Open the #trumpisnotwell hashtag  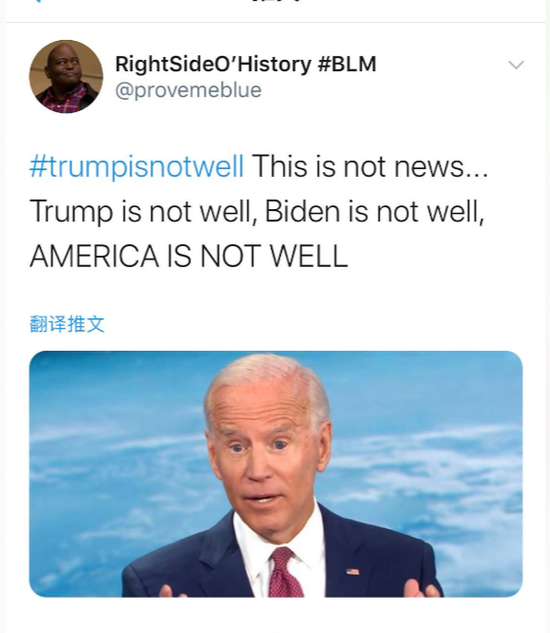[136, 166]
